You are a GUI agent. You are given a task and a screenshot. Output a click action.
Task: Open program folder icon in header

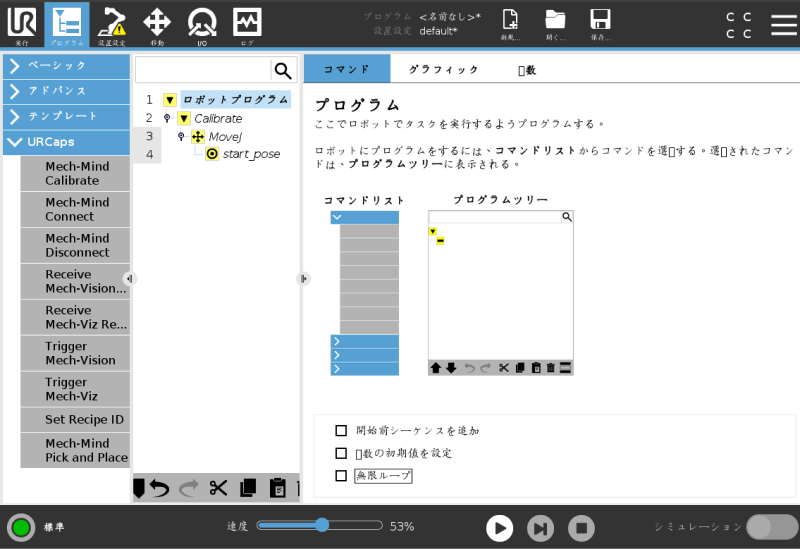[x=555, y=24]
